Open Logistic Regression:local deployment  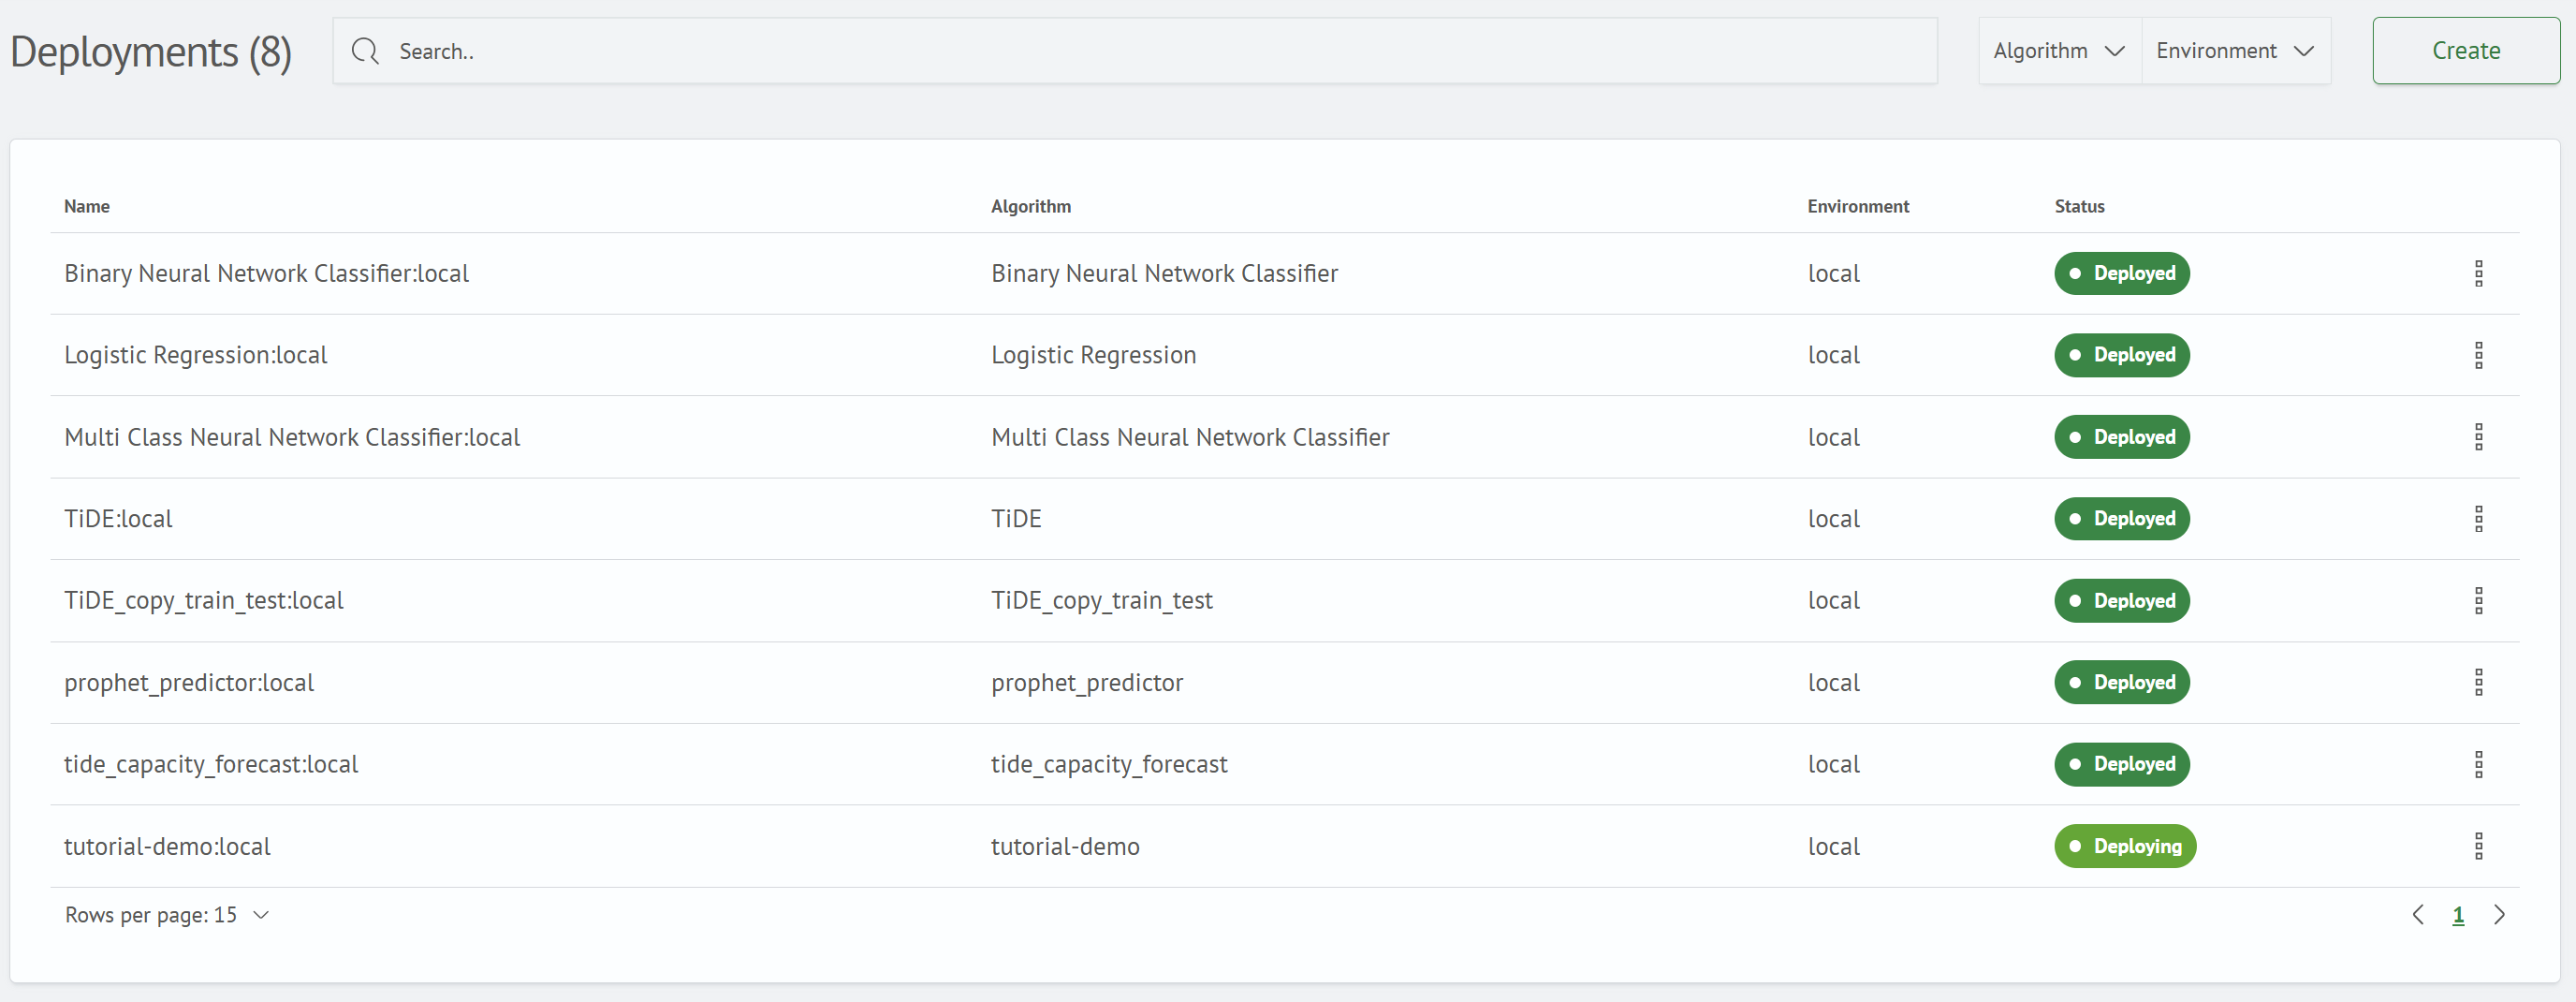click(195, 355)
